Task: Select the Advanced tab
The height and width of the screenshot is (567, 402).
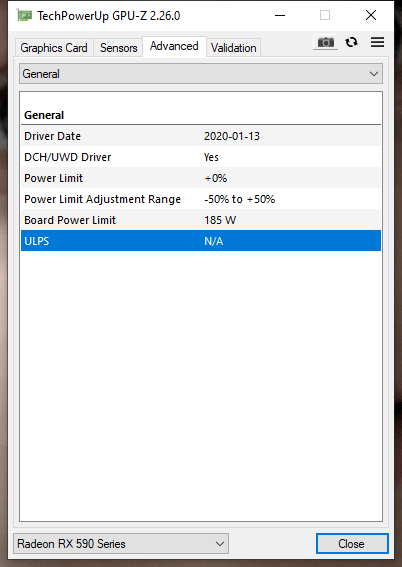Action: (174, 46)
